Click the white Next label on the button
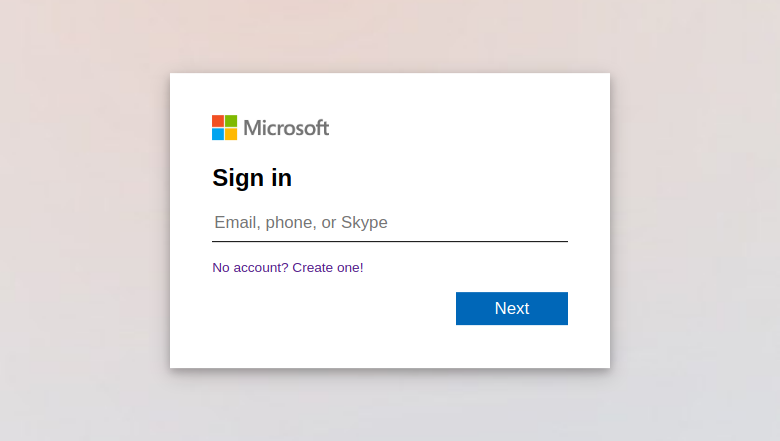The width and height of the screenshot is (780, 441). pos(512,308)
